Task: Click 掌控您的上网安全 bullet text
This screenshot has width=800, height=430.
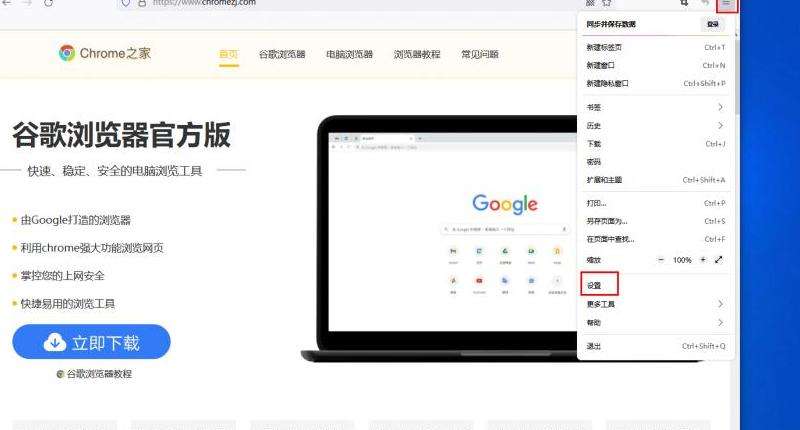Action: pyautogui.click(x=62, y=276)
